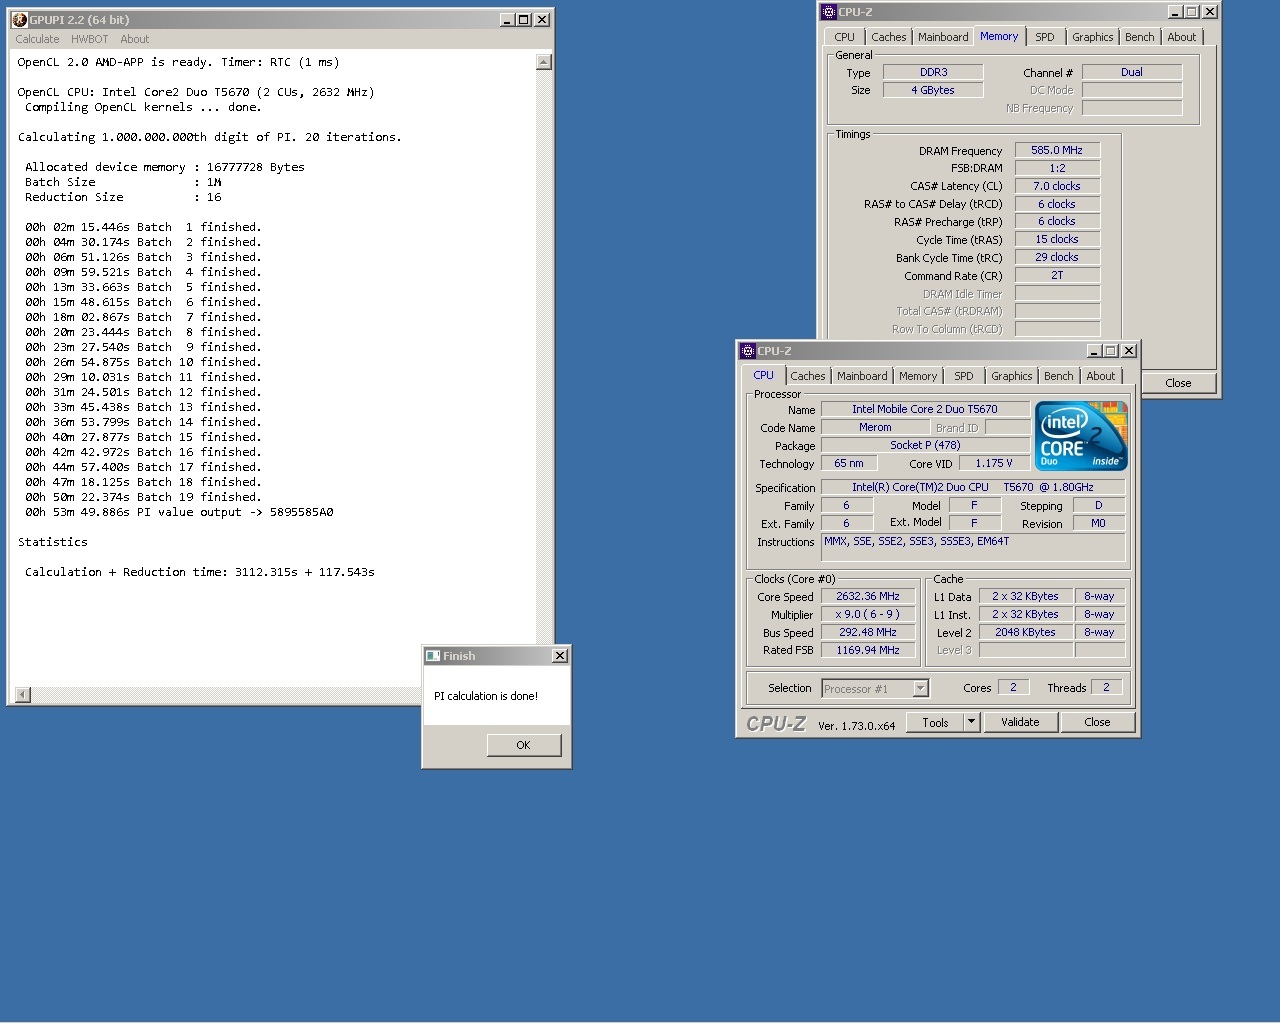Open Graphics tab in front CPU-Z window
The image size is (1280, 1024).
pyautogui.click(x=1012, y=376)
